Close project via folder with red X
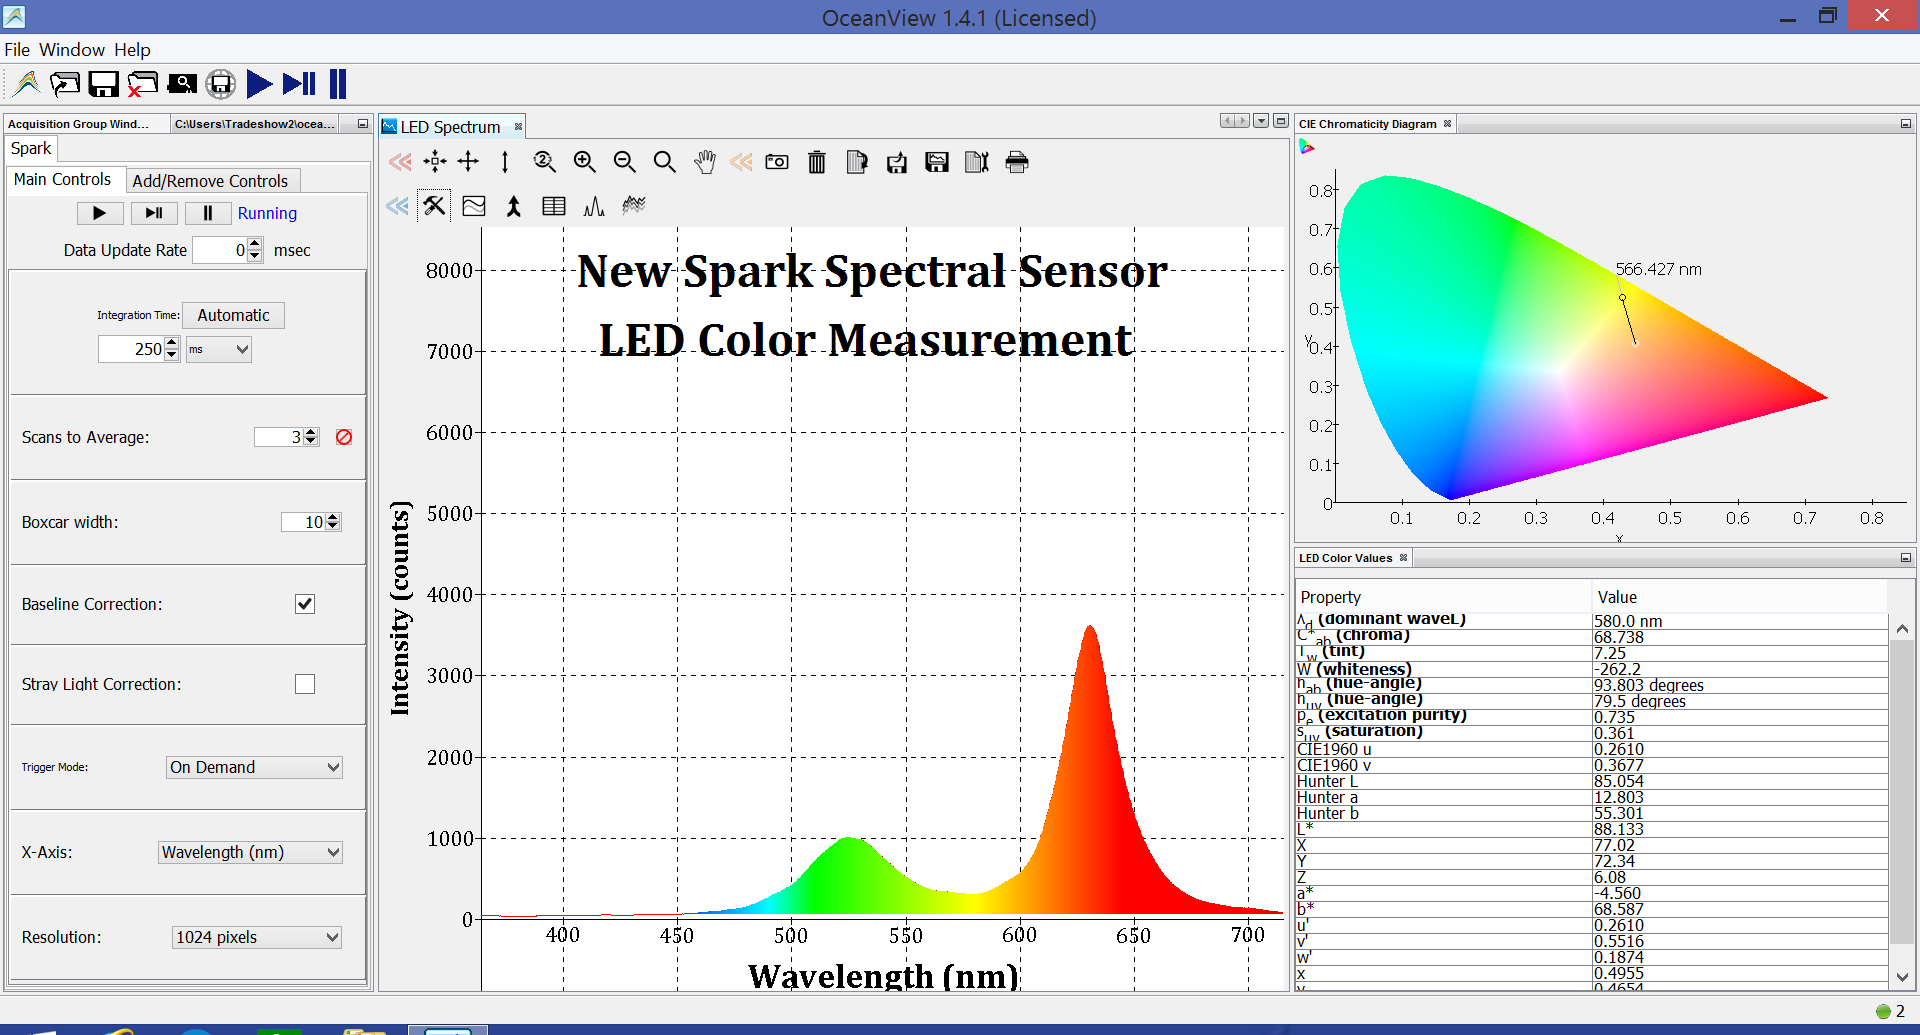1920x1035 pixels. (142, 84)
